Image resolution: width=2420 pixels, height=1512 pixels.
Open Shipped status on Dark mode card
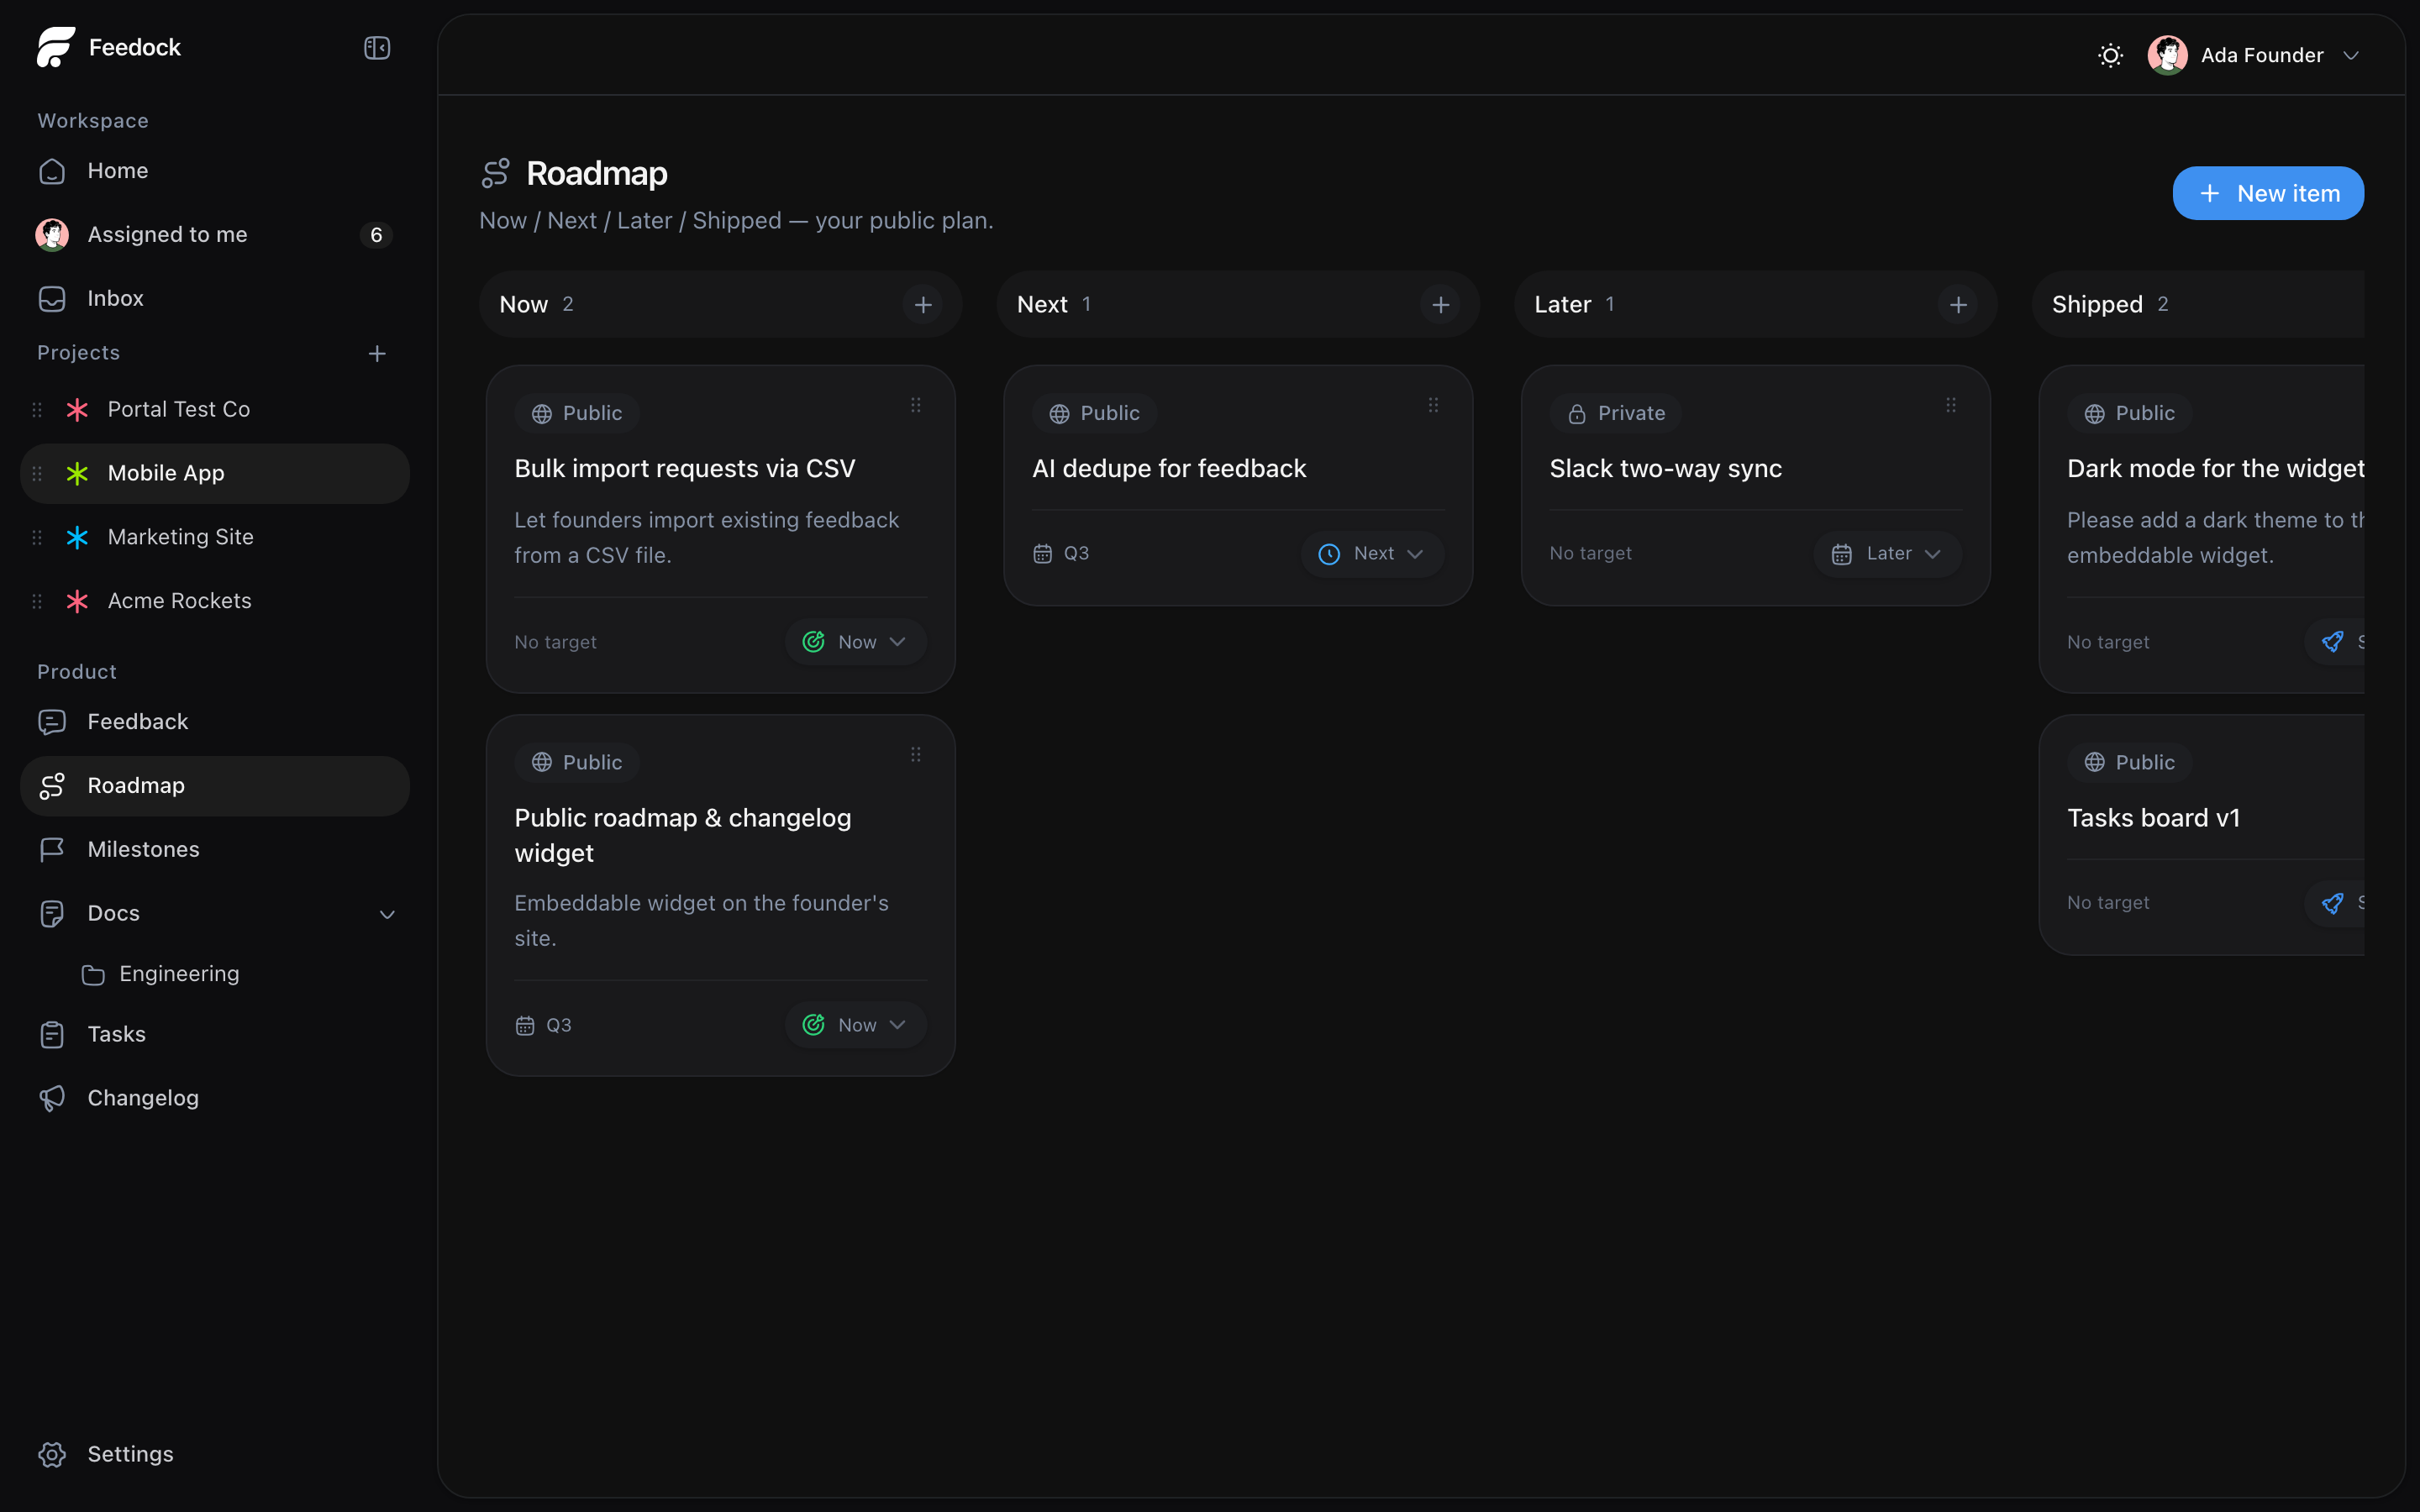pyautogui.click(x=2335, y=642)
